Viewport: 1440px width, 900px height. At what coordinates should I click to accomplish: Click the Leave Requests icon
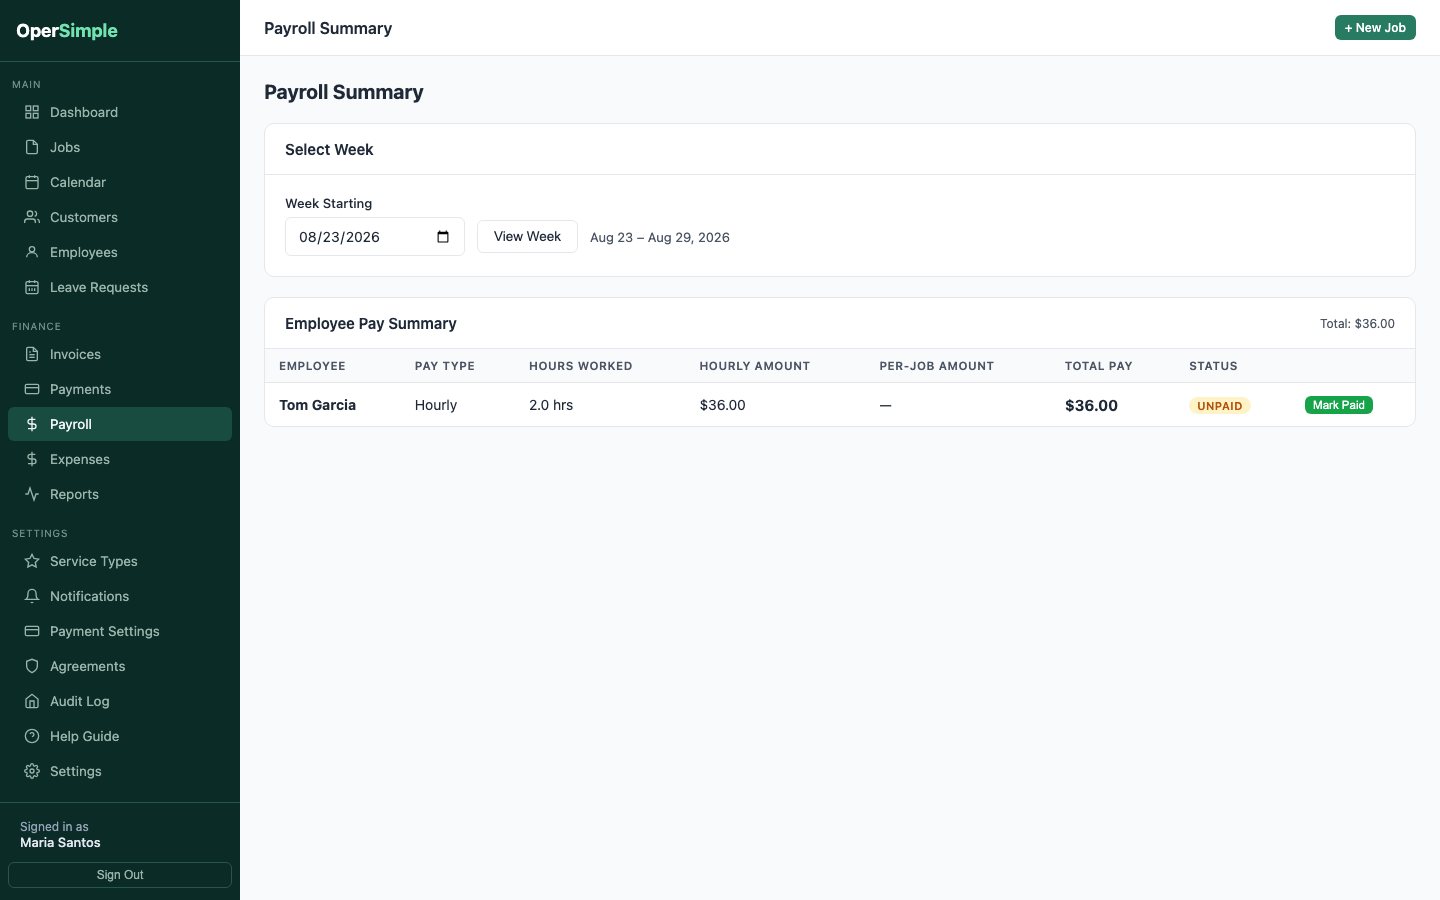(32, 287)
